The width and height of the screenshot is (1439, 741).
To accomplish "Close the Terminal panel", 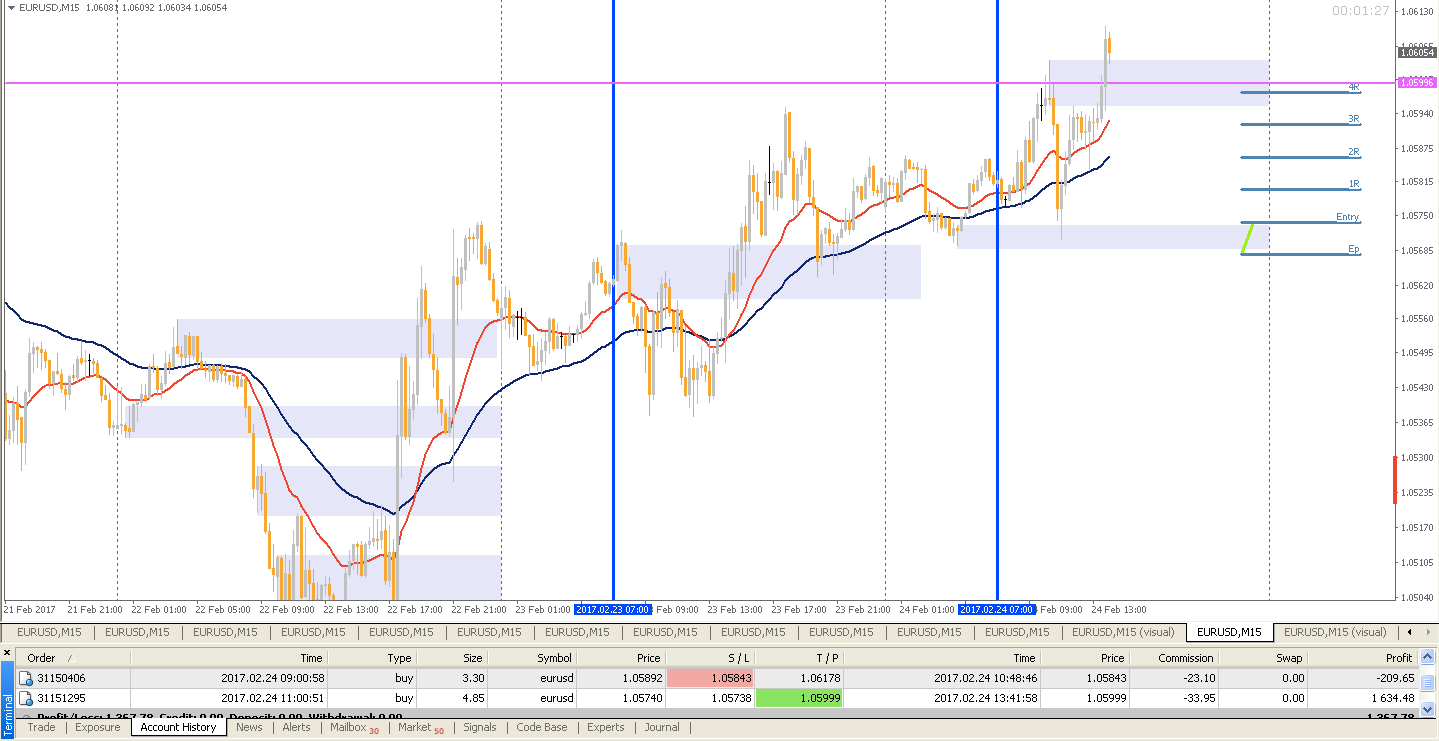I will pyautogui.click(x=7, y=653).
